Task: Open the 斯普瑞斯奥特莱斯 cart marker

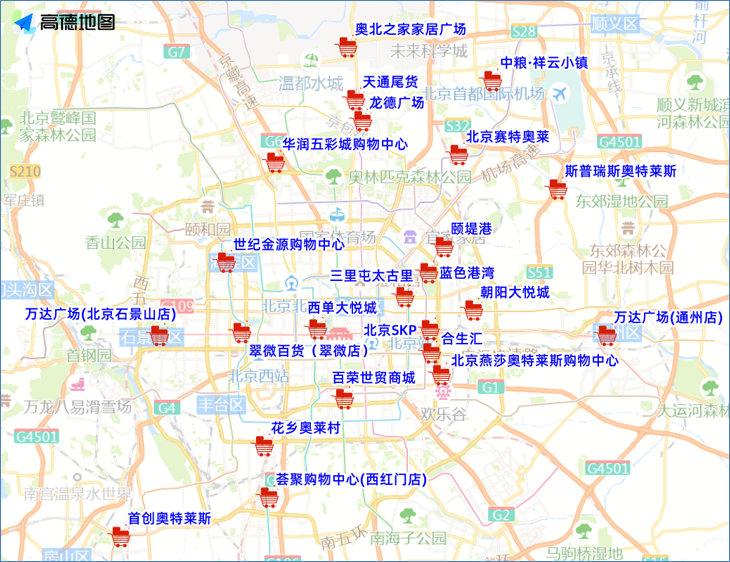Action: tap(557, 189)
